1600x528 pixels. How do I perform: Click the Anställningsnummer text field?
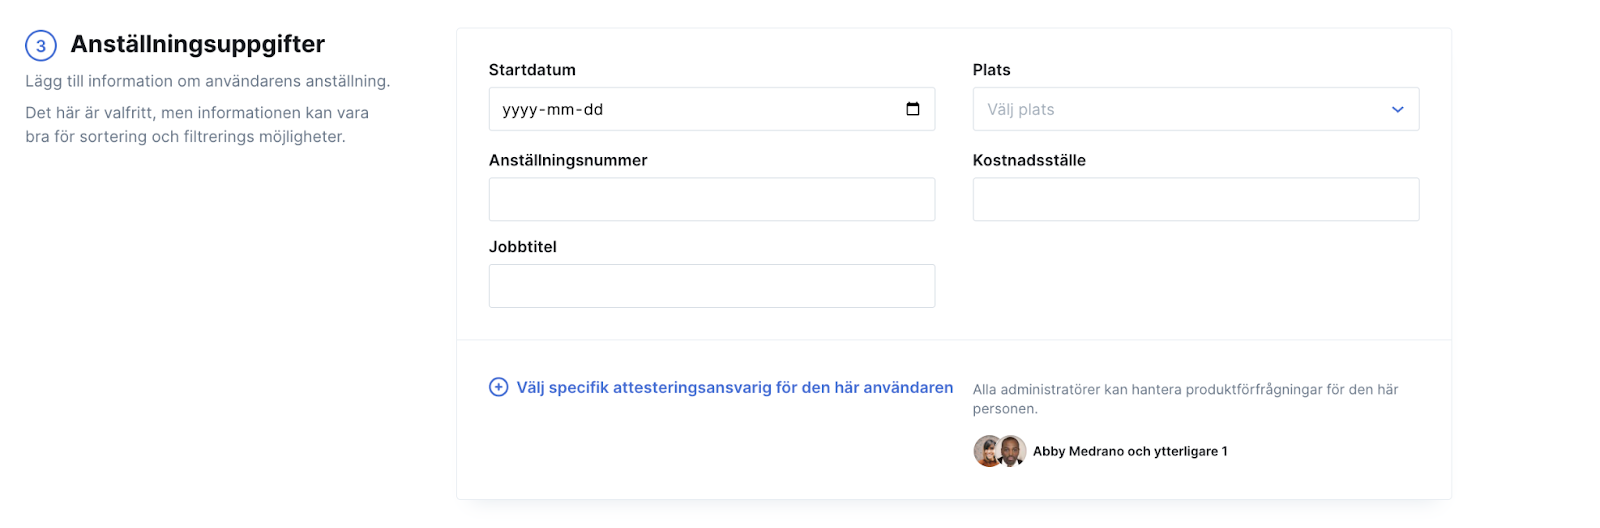(712, 199)
